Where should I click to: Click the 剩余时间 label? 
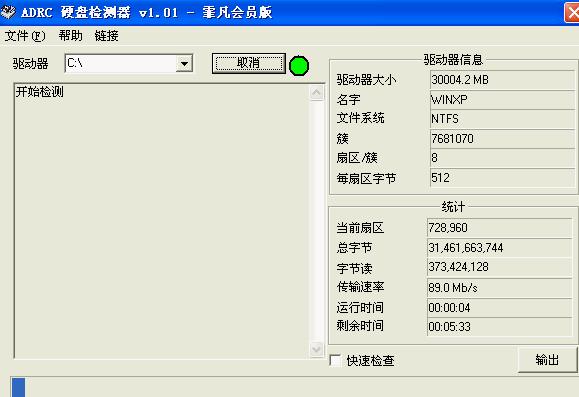point(360,326)
